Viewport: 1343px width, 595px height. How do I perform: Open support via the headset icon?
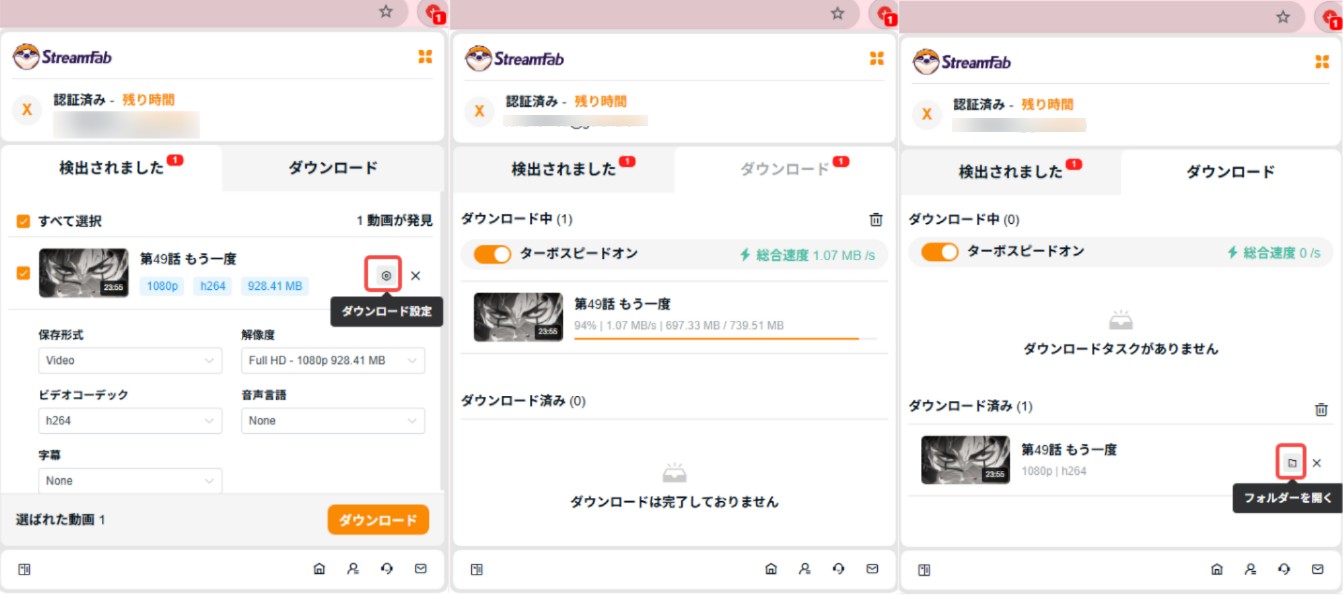(x=387, y=568)
